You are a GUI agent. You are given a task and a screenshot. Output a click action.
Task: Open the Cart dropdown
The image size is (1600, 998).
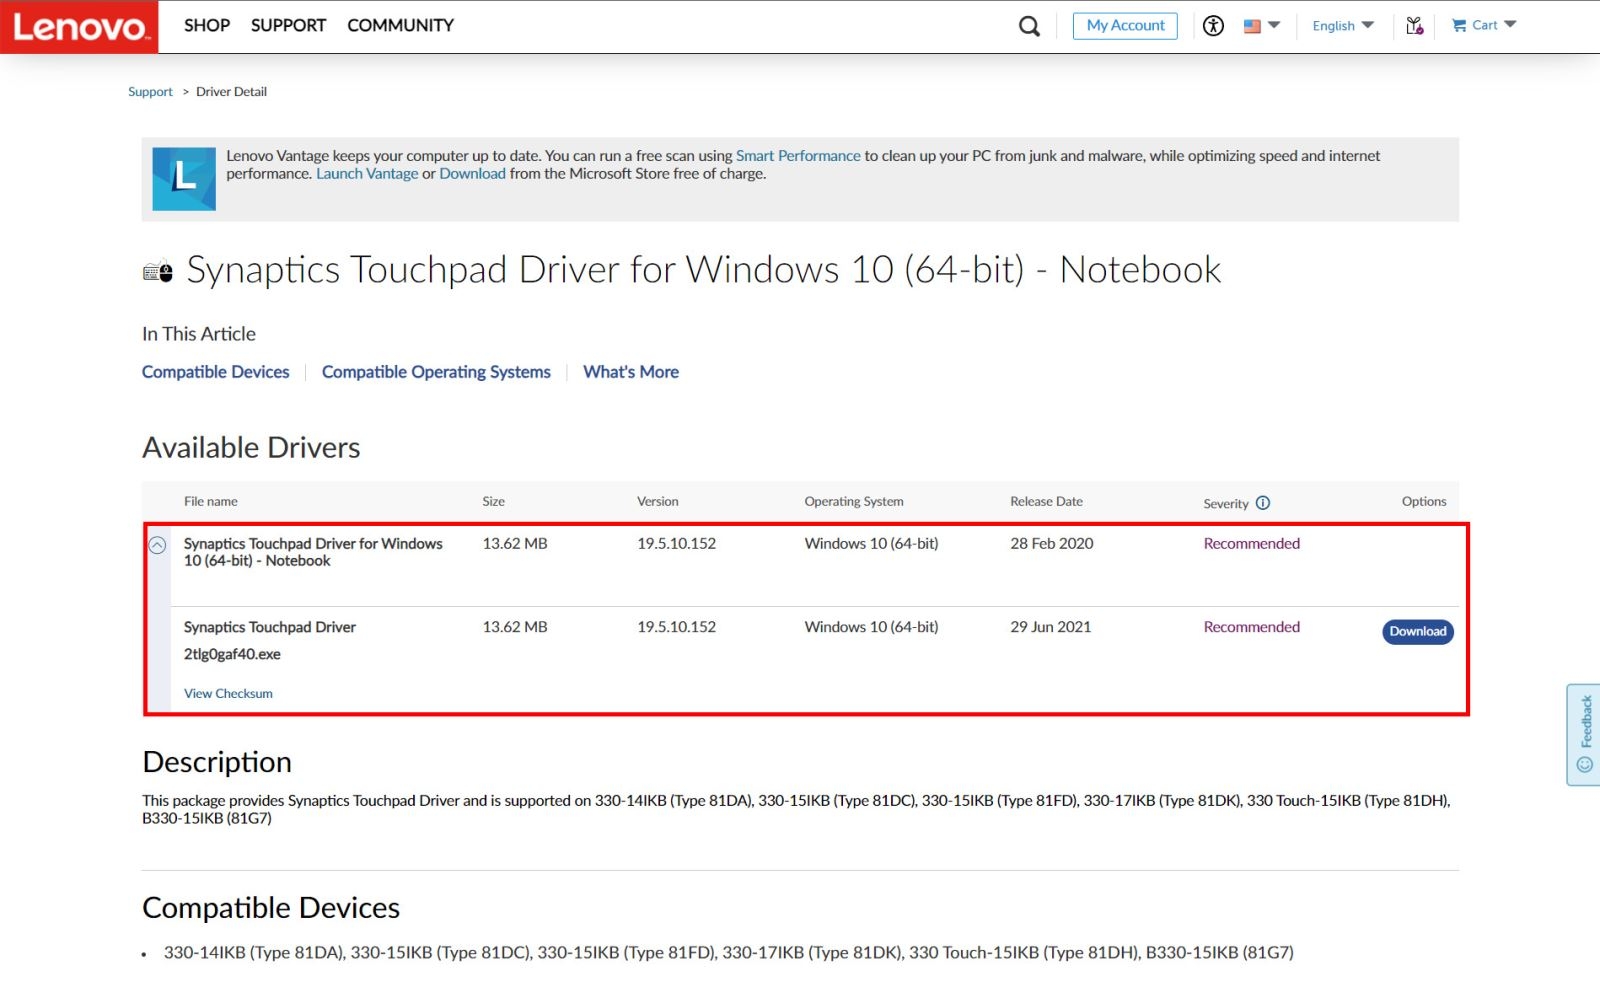[1484, 25]
